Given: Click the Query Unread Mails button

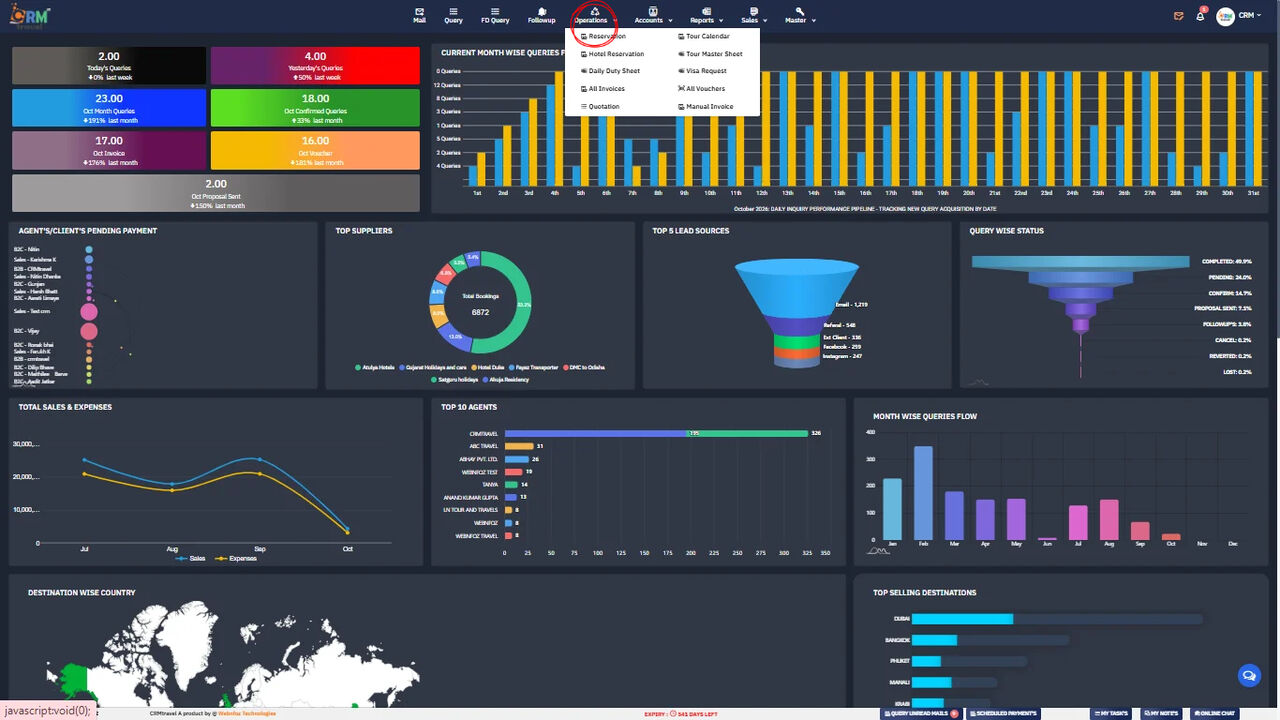Looking at the screenshot, I should coord(921,713).
